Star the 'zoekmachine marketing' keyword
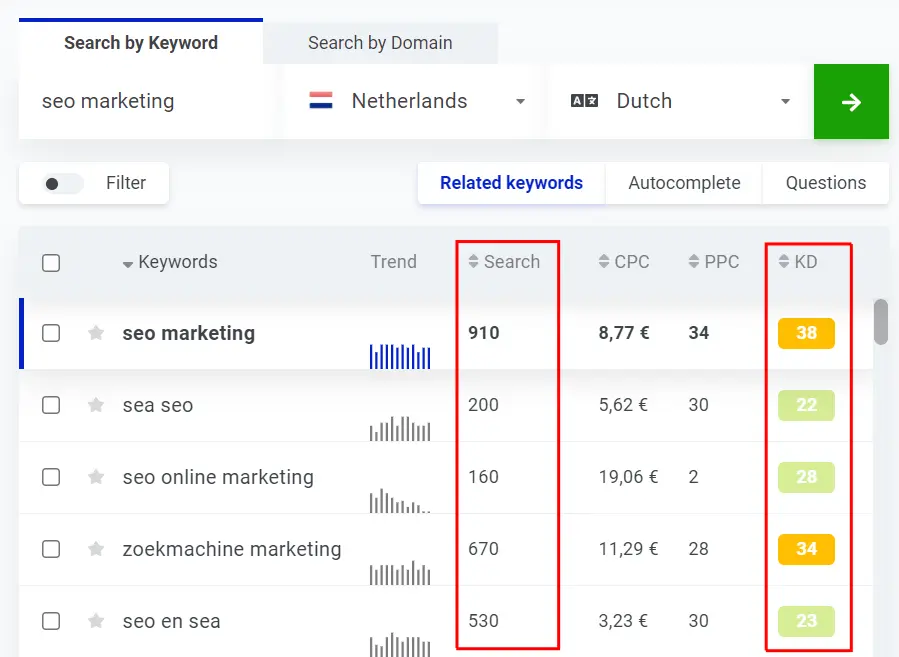This screenshot has width=899, height=657. coord(96,549)
